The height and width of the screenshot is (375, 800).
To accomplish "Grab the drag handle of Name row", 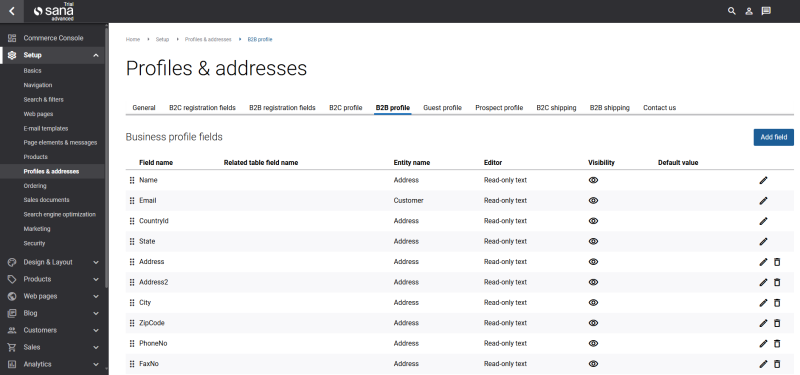I will coord(132,180).
